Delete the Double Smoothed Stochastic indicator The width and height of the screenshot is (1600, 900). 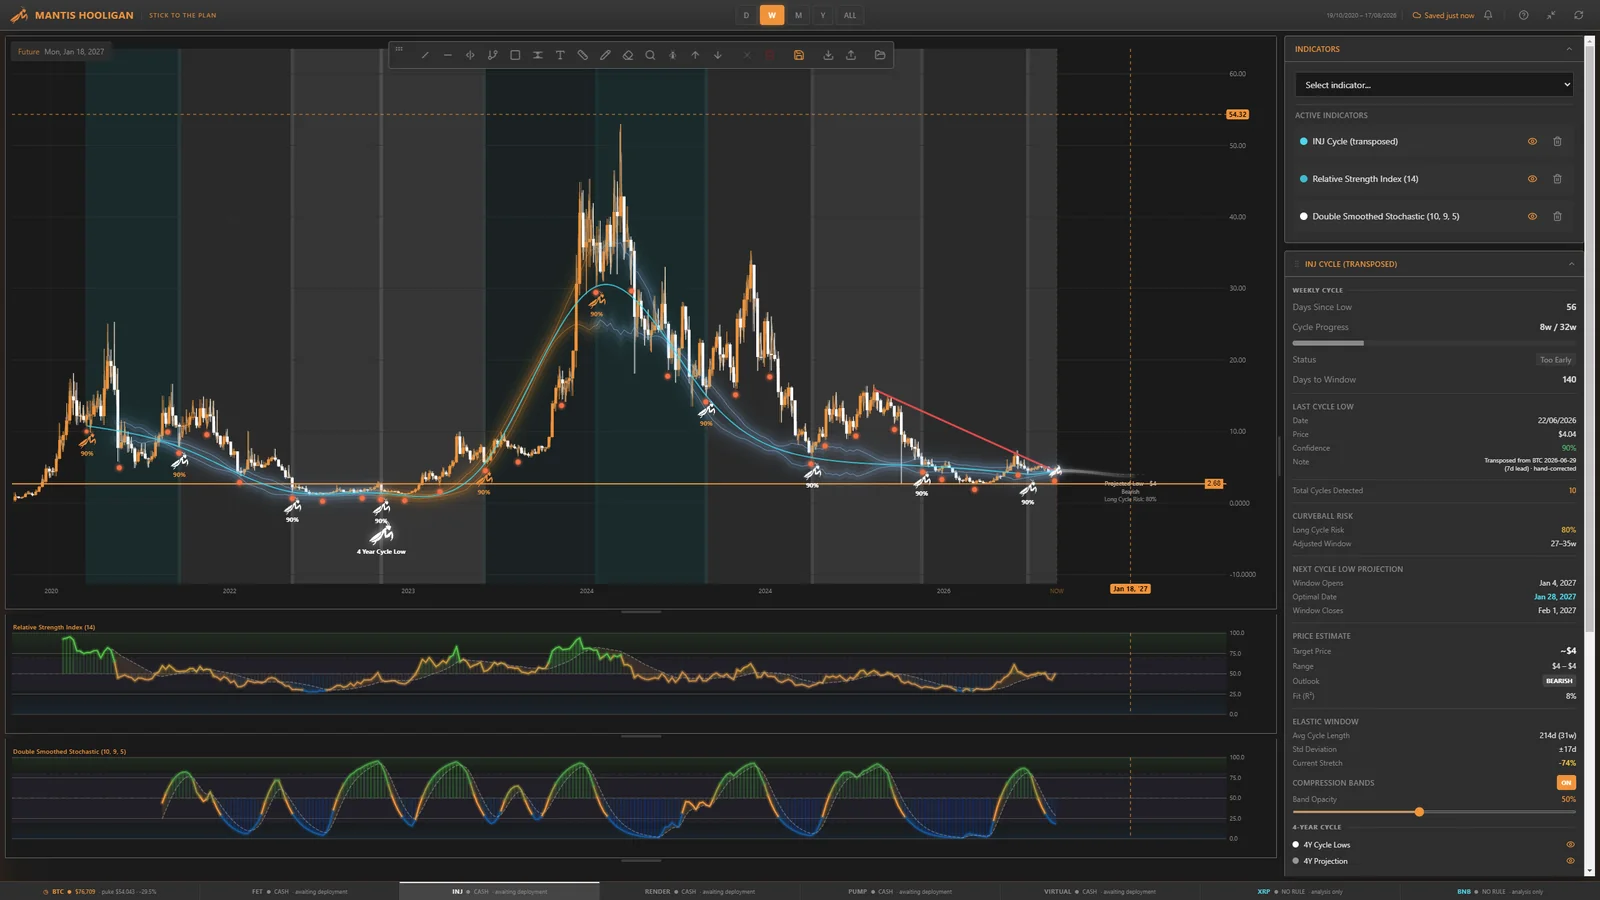point(1557,216)
